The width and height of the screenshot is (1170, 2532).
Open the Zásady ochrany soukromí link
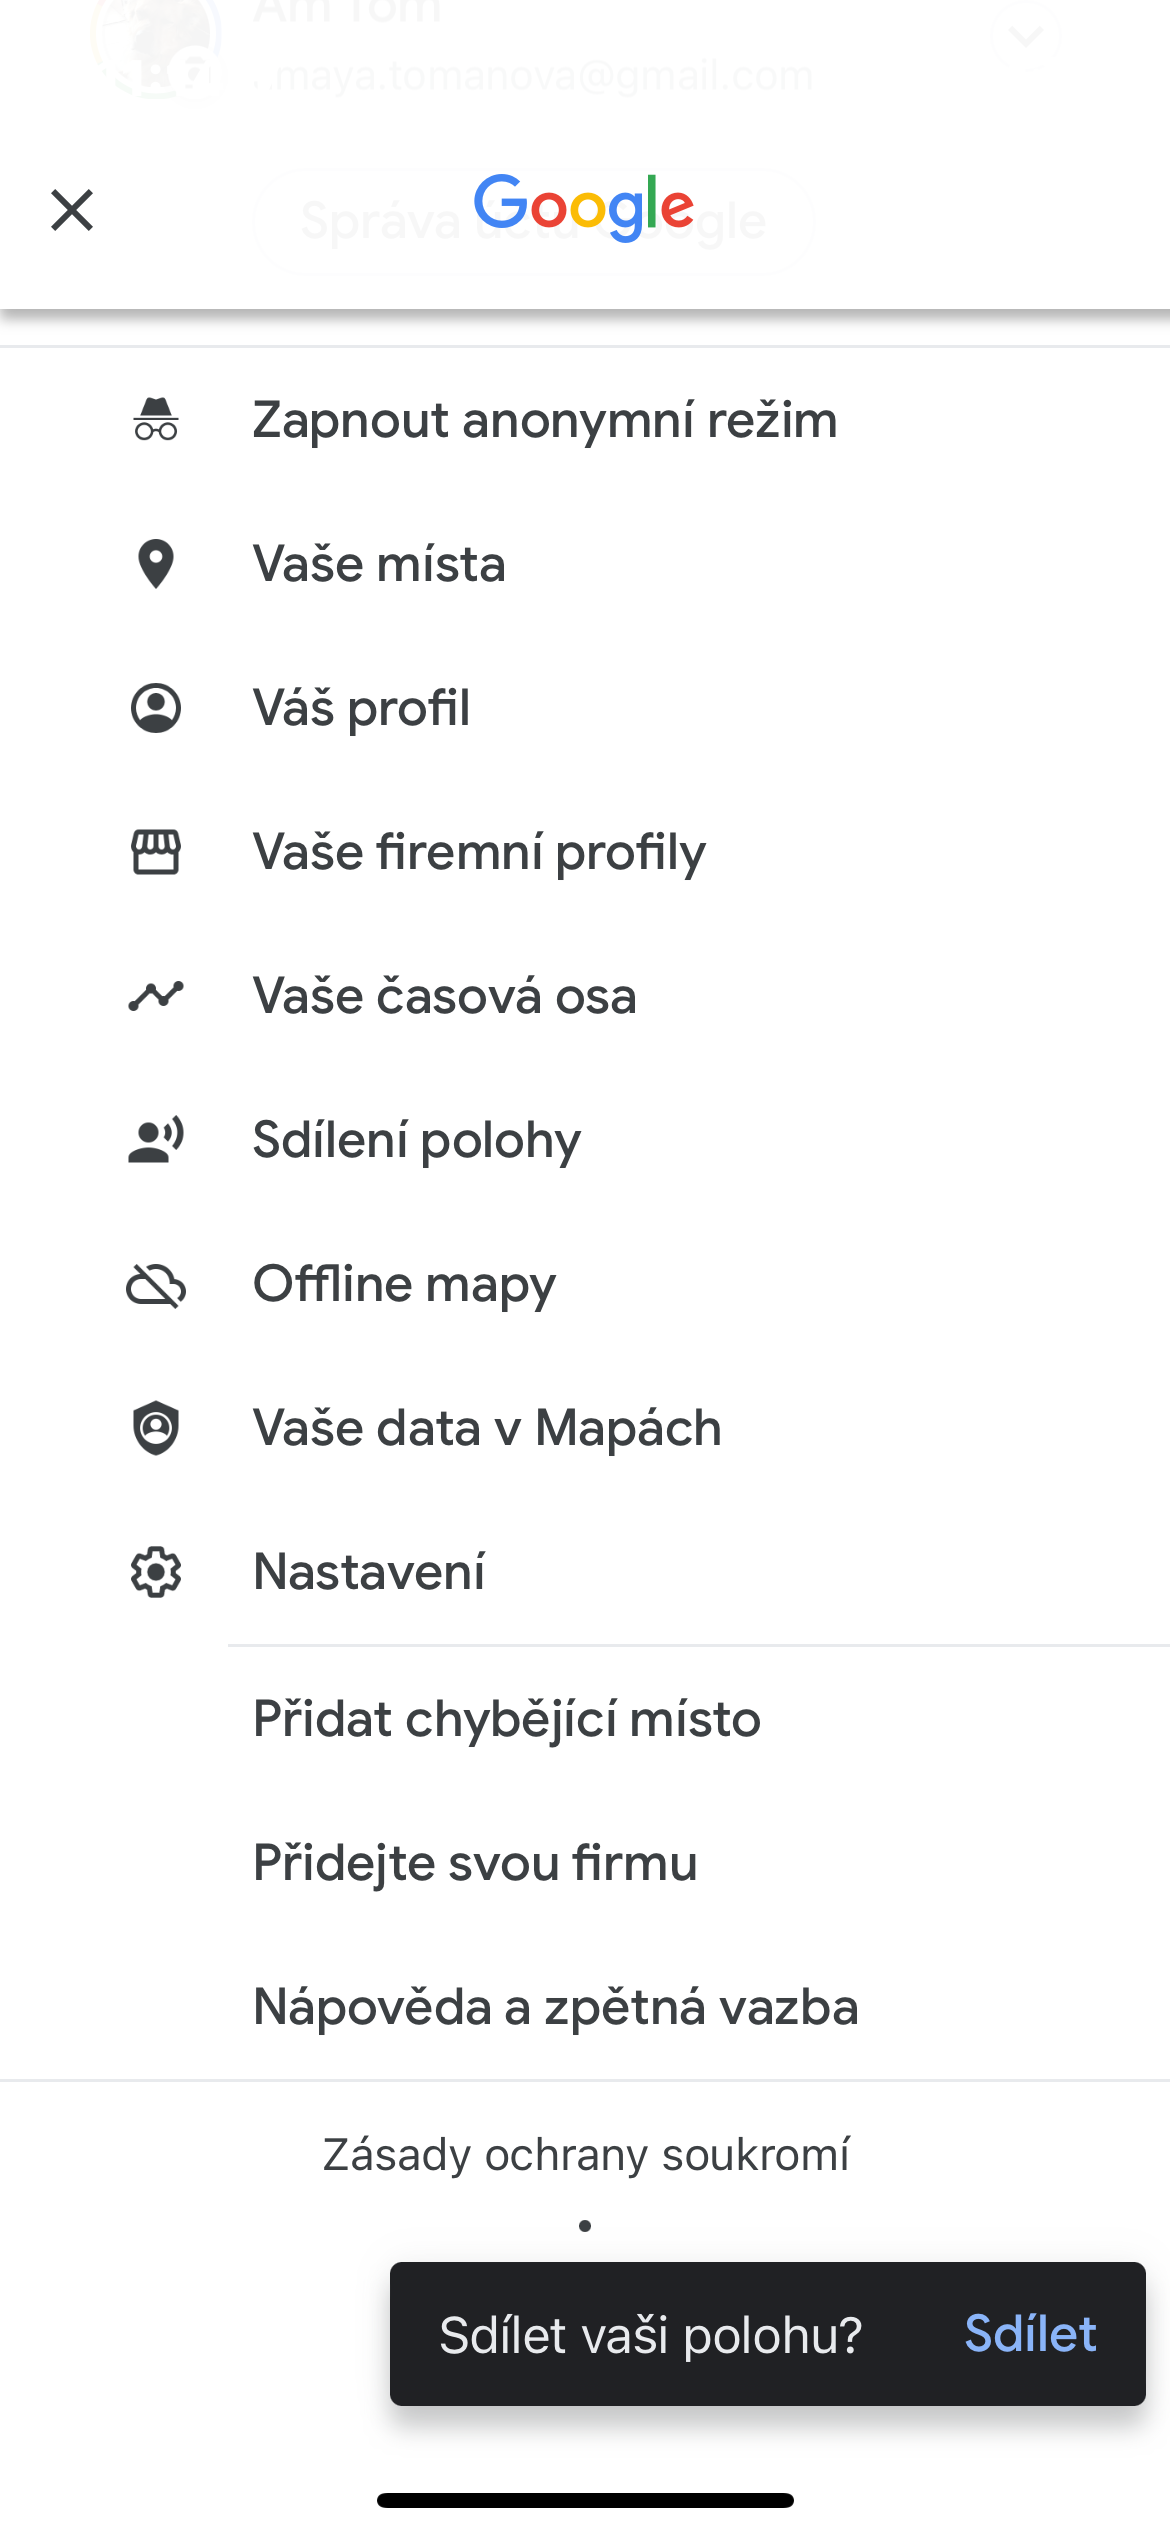[586, 2155]
